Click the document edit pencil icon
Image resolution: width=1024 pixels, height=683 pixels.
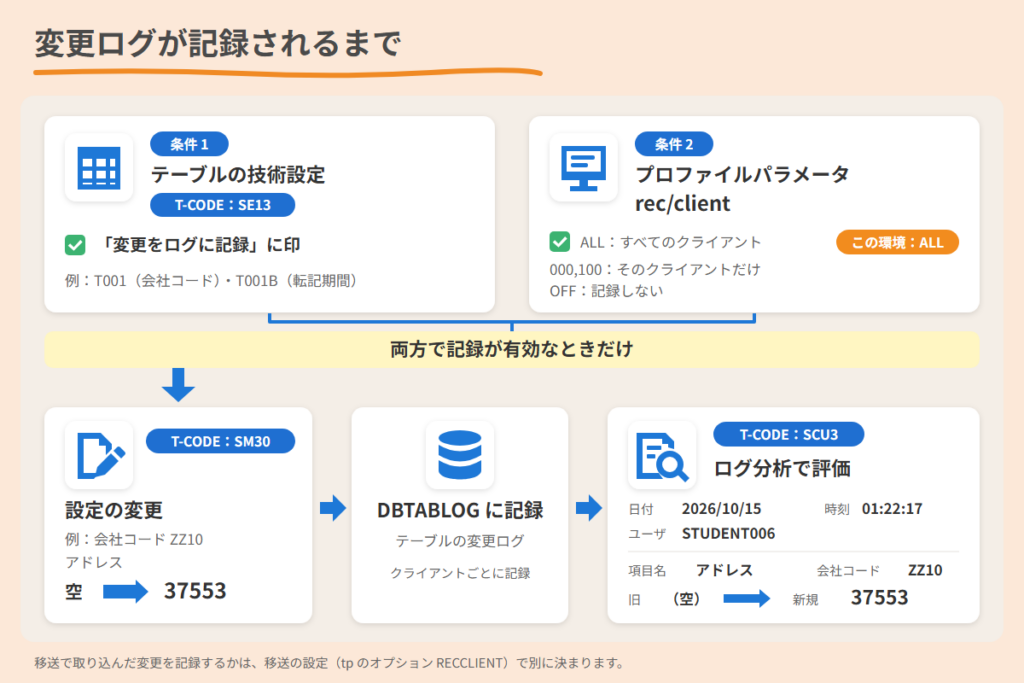coord(101,455)
